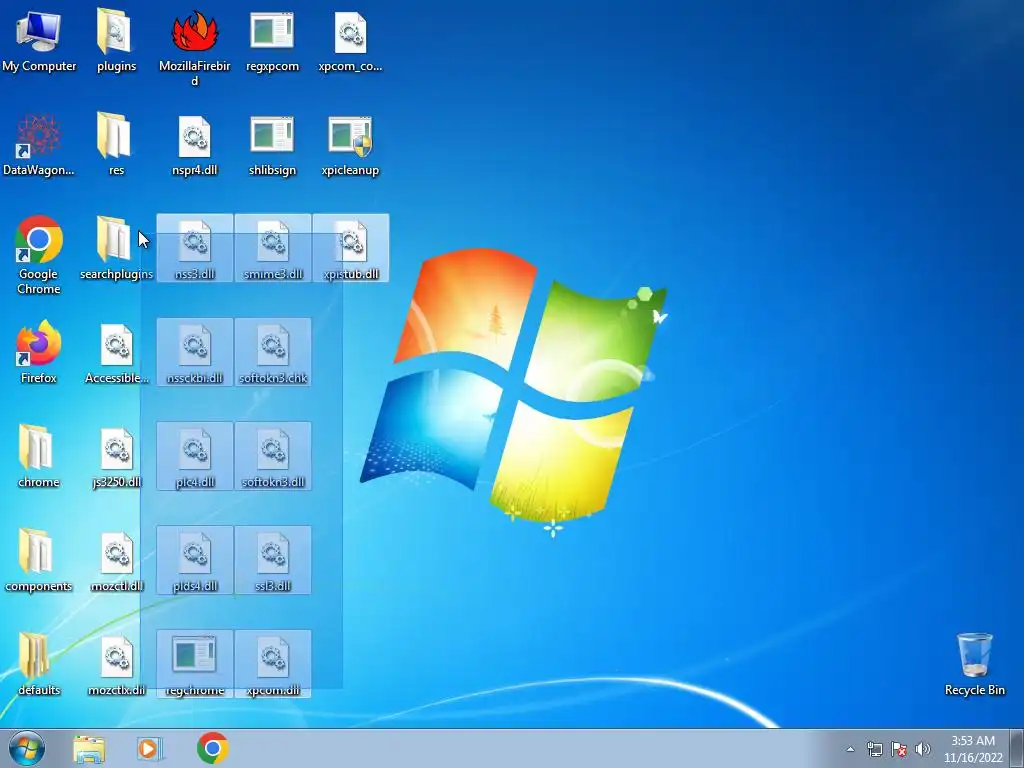This screenshot has width=1024, height=768.
Task: Select the nss3.dll file icon
Action: pos(195,248)
